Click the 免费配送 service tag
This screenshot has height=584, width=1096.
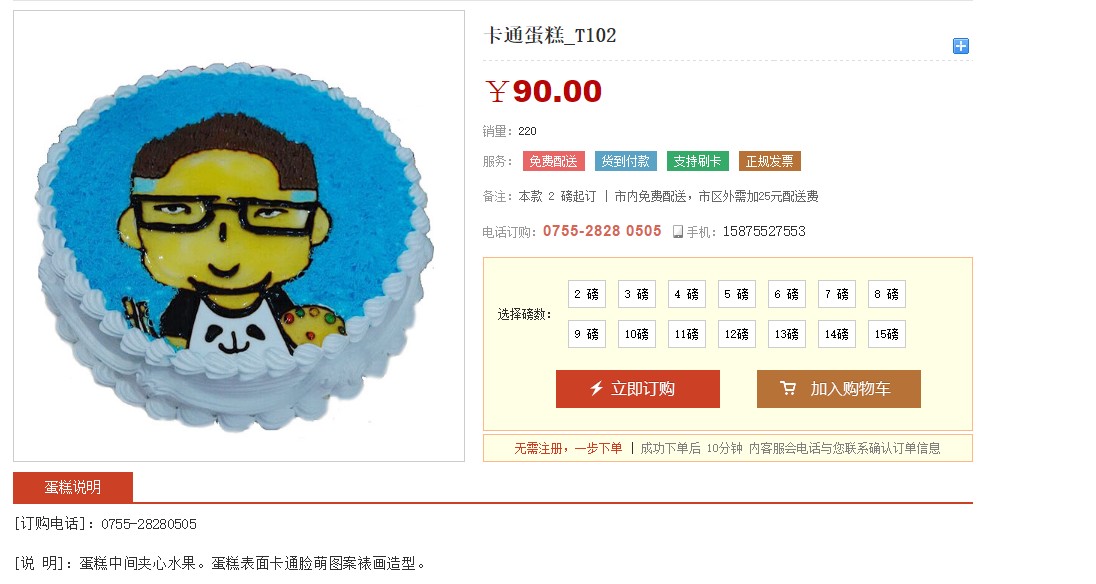coord(554,161)
